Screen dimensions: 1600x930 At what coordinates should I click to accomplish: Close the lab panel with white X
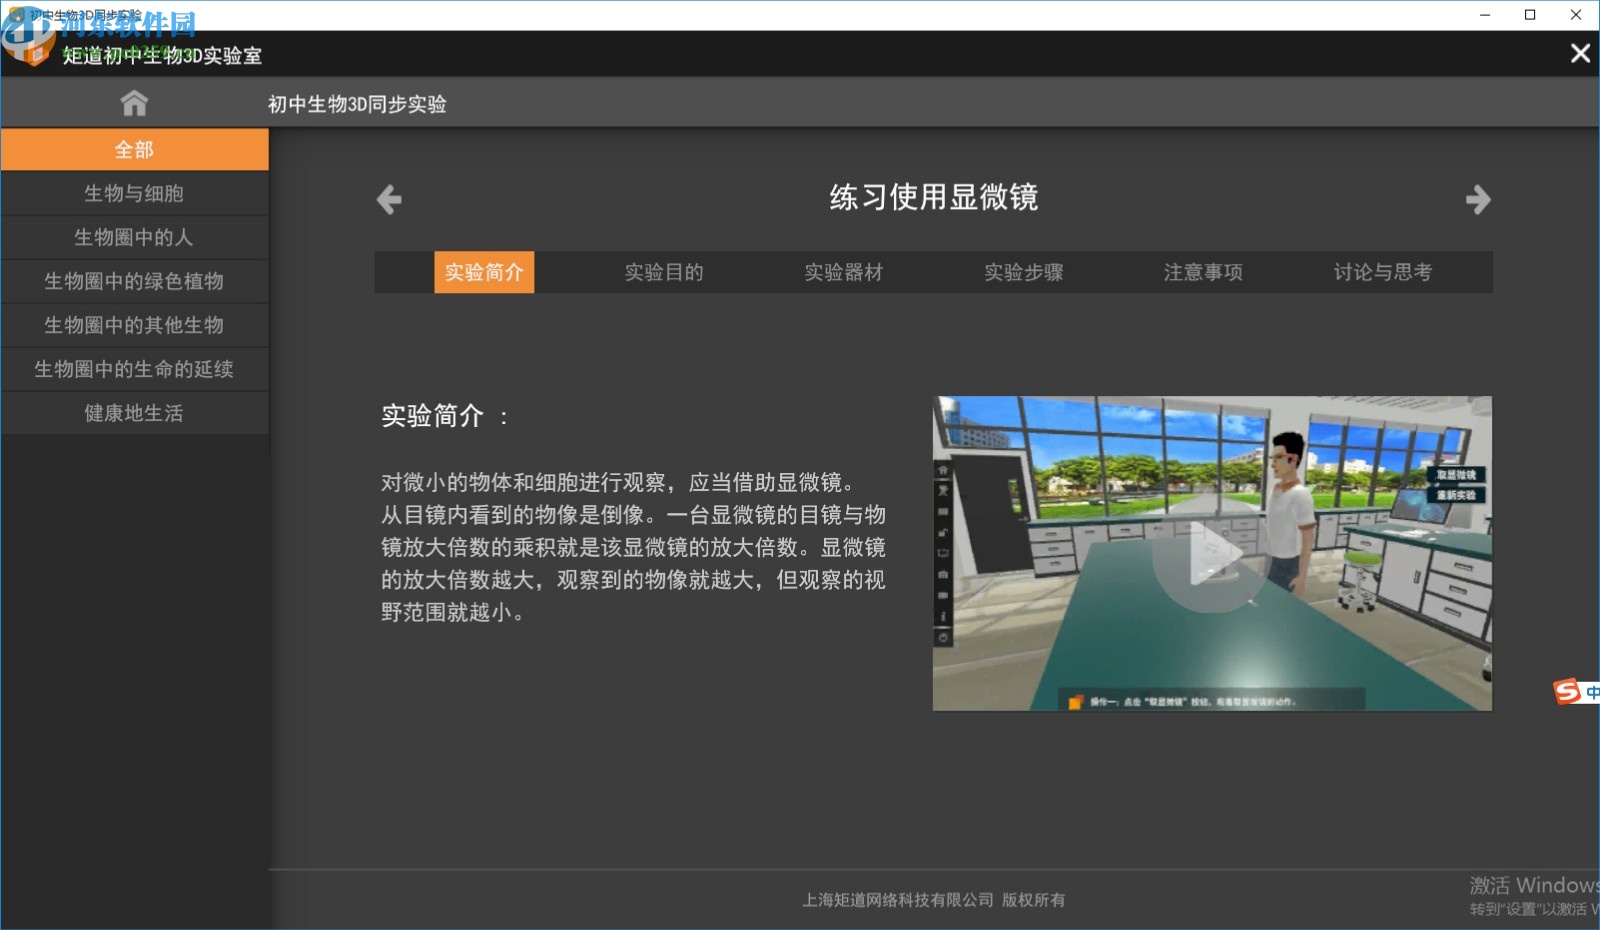pos(1579,54)
